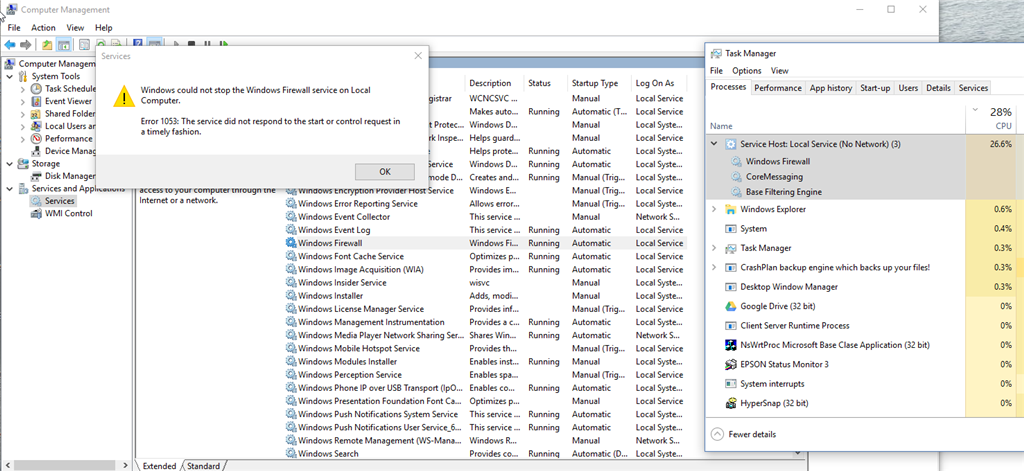Switch to the App history tab
Screen dimensions: 1024x471
831,88
